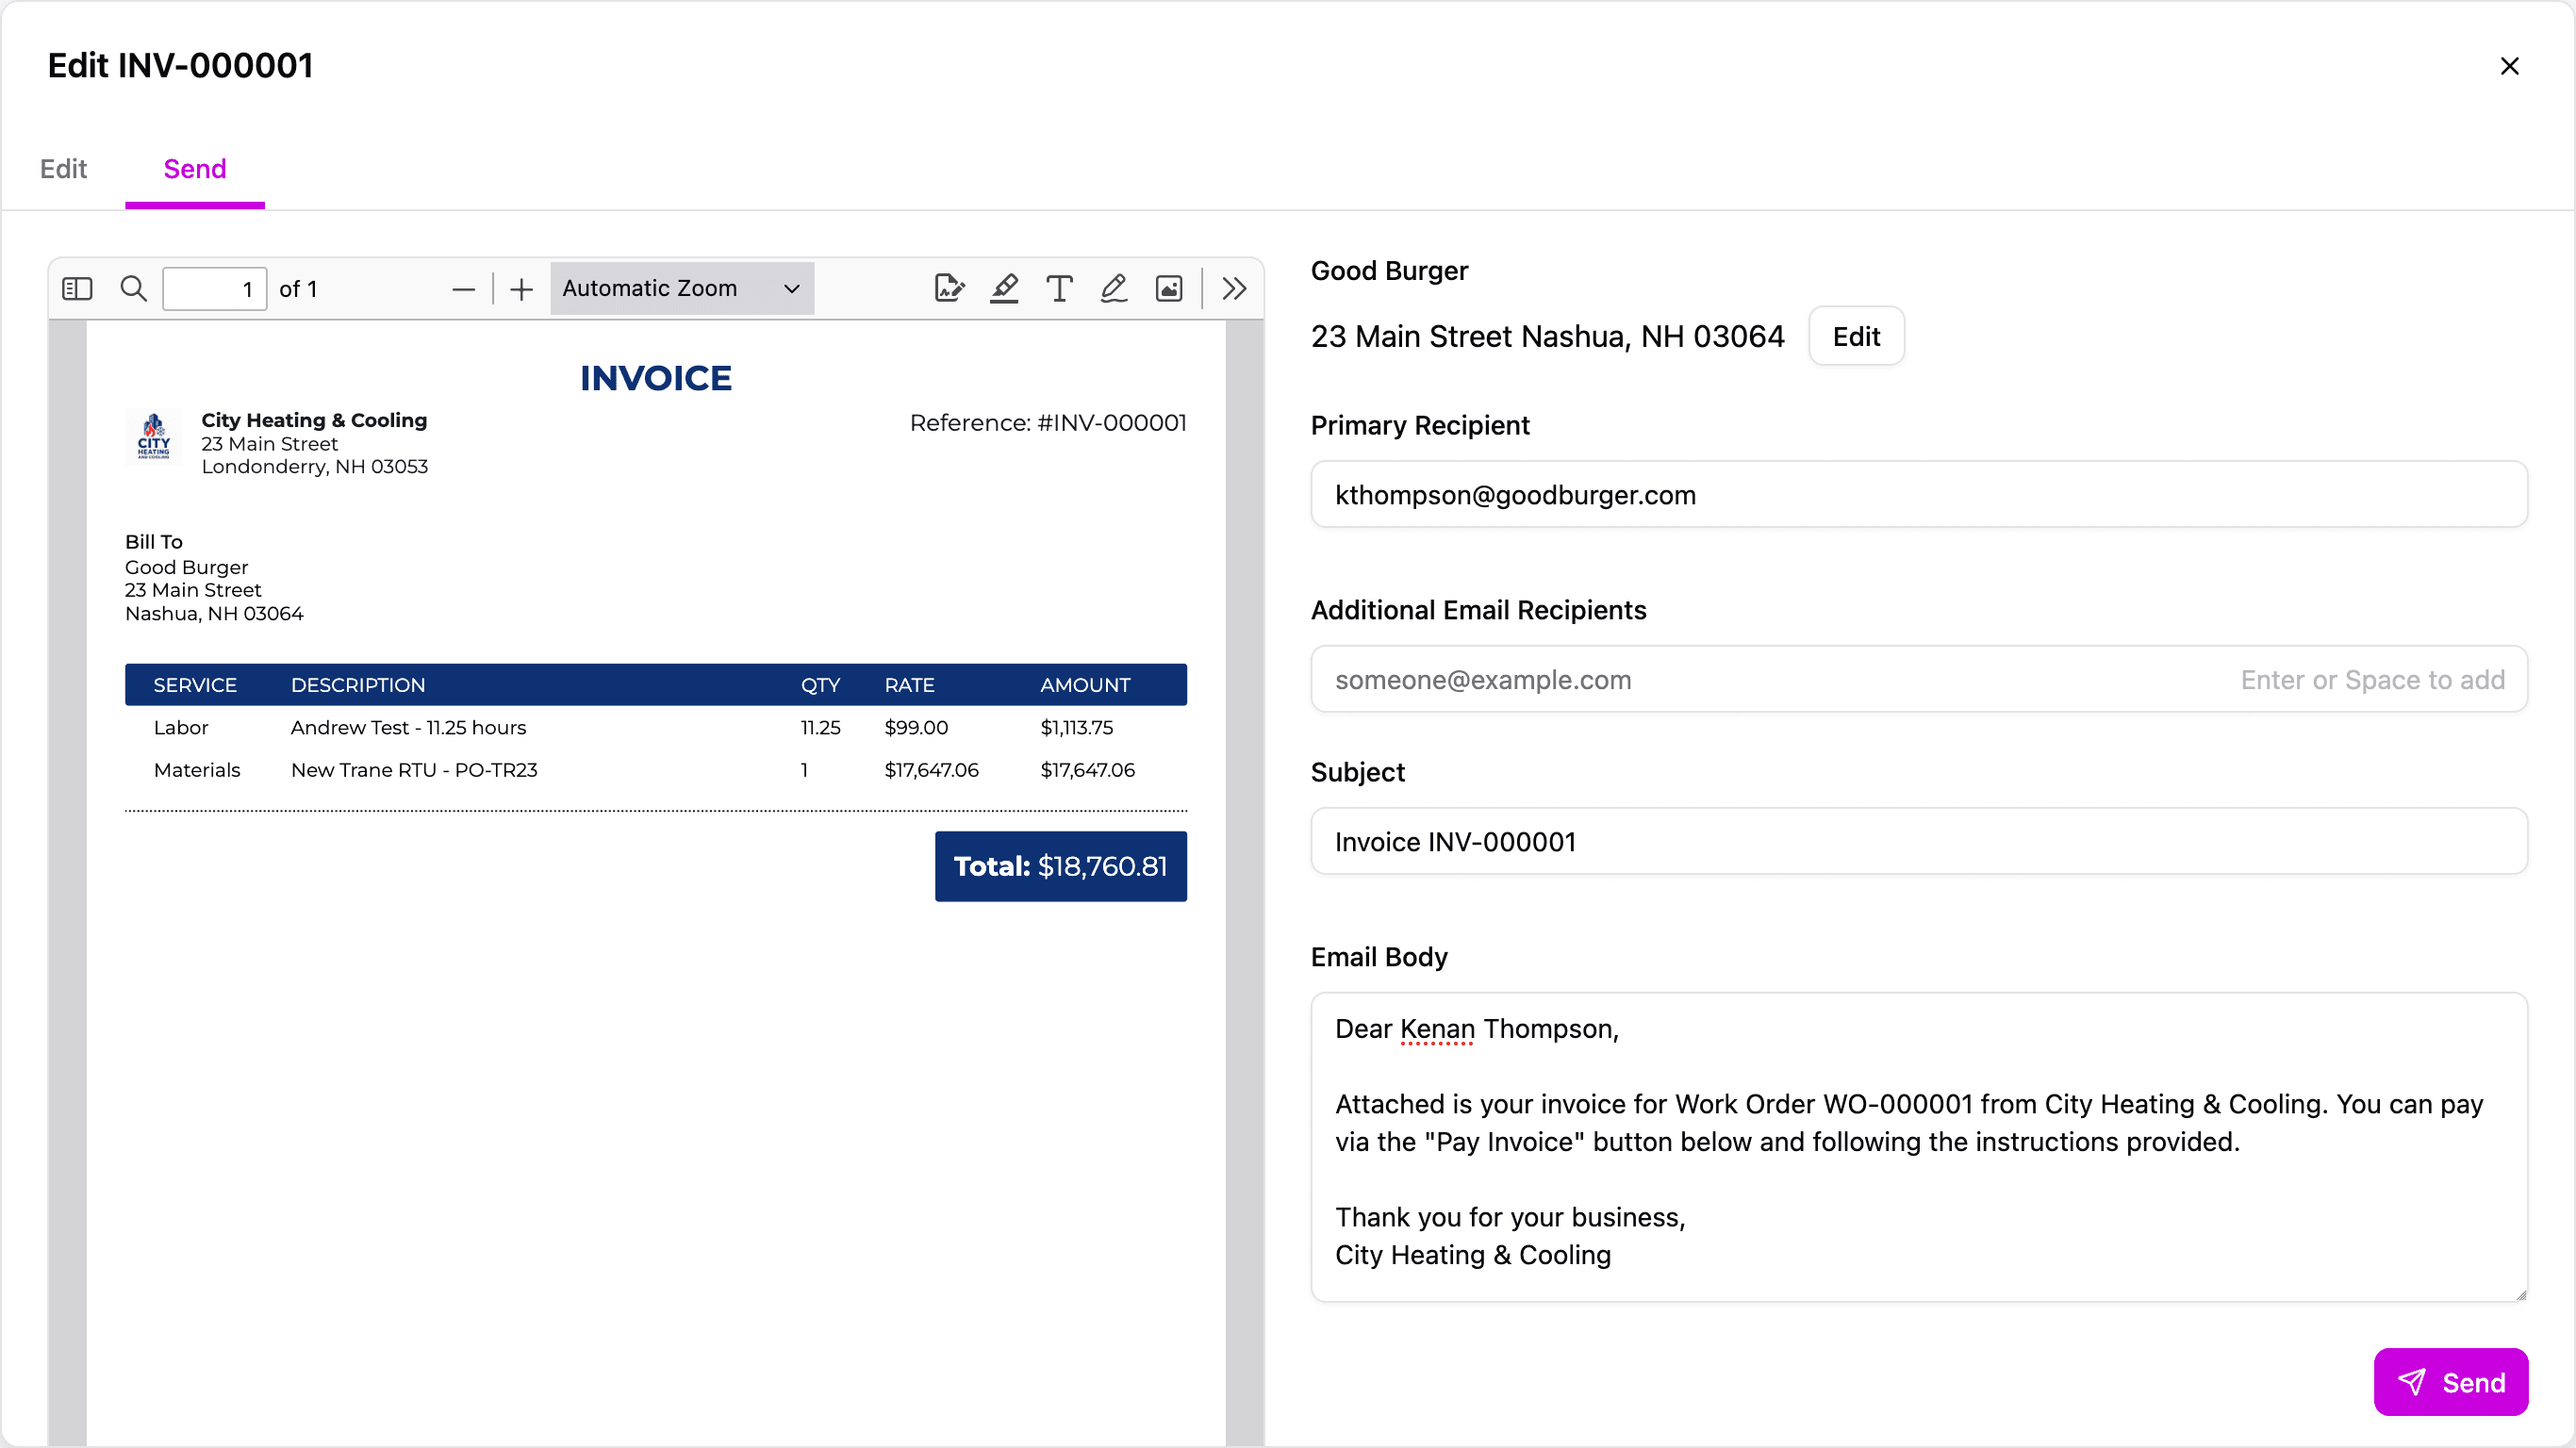
Task: Toggle the PDF viewer sidebar
Action: 77,289
